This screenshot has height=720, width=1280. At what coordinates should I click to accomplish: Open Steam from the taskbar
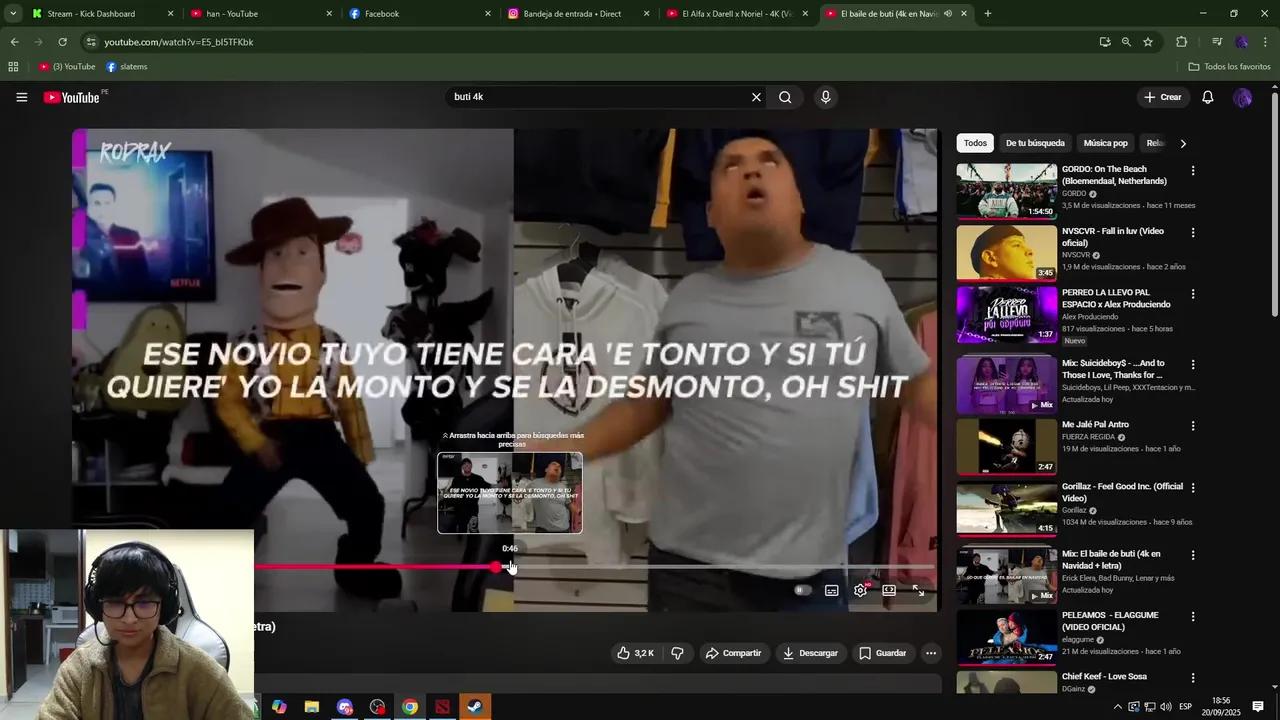click(x=475, y=706)
